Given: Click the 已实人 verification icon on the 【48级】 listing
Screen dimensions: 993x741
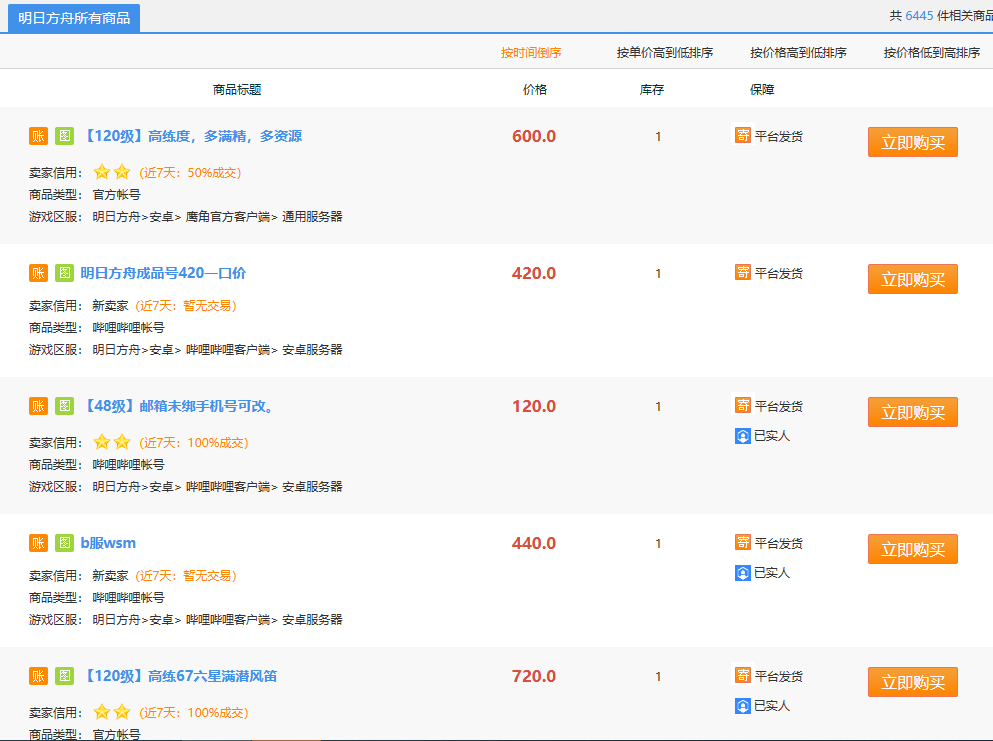Looking at the screenshot, I should click(x=741, y=435).
